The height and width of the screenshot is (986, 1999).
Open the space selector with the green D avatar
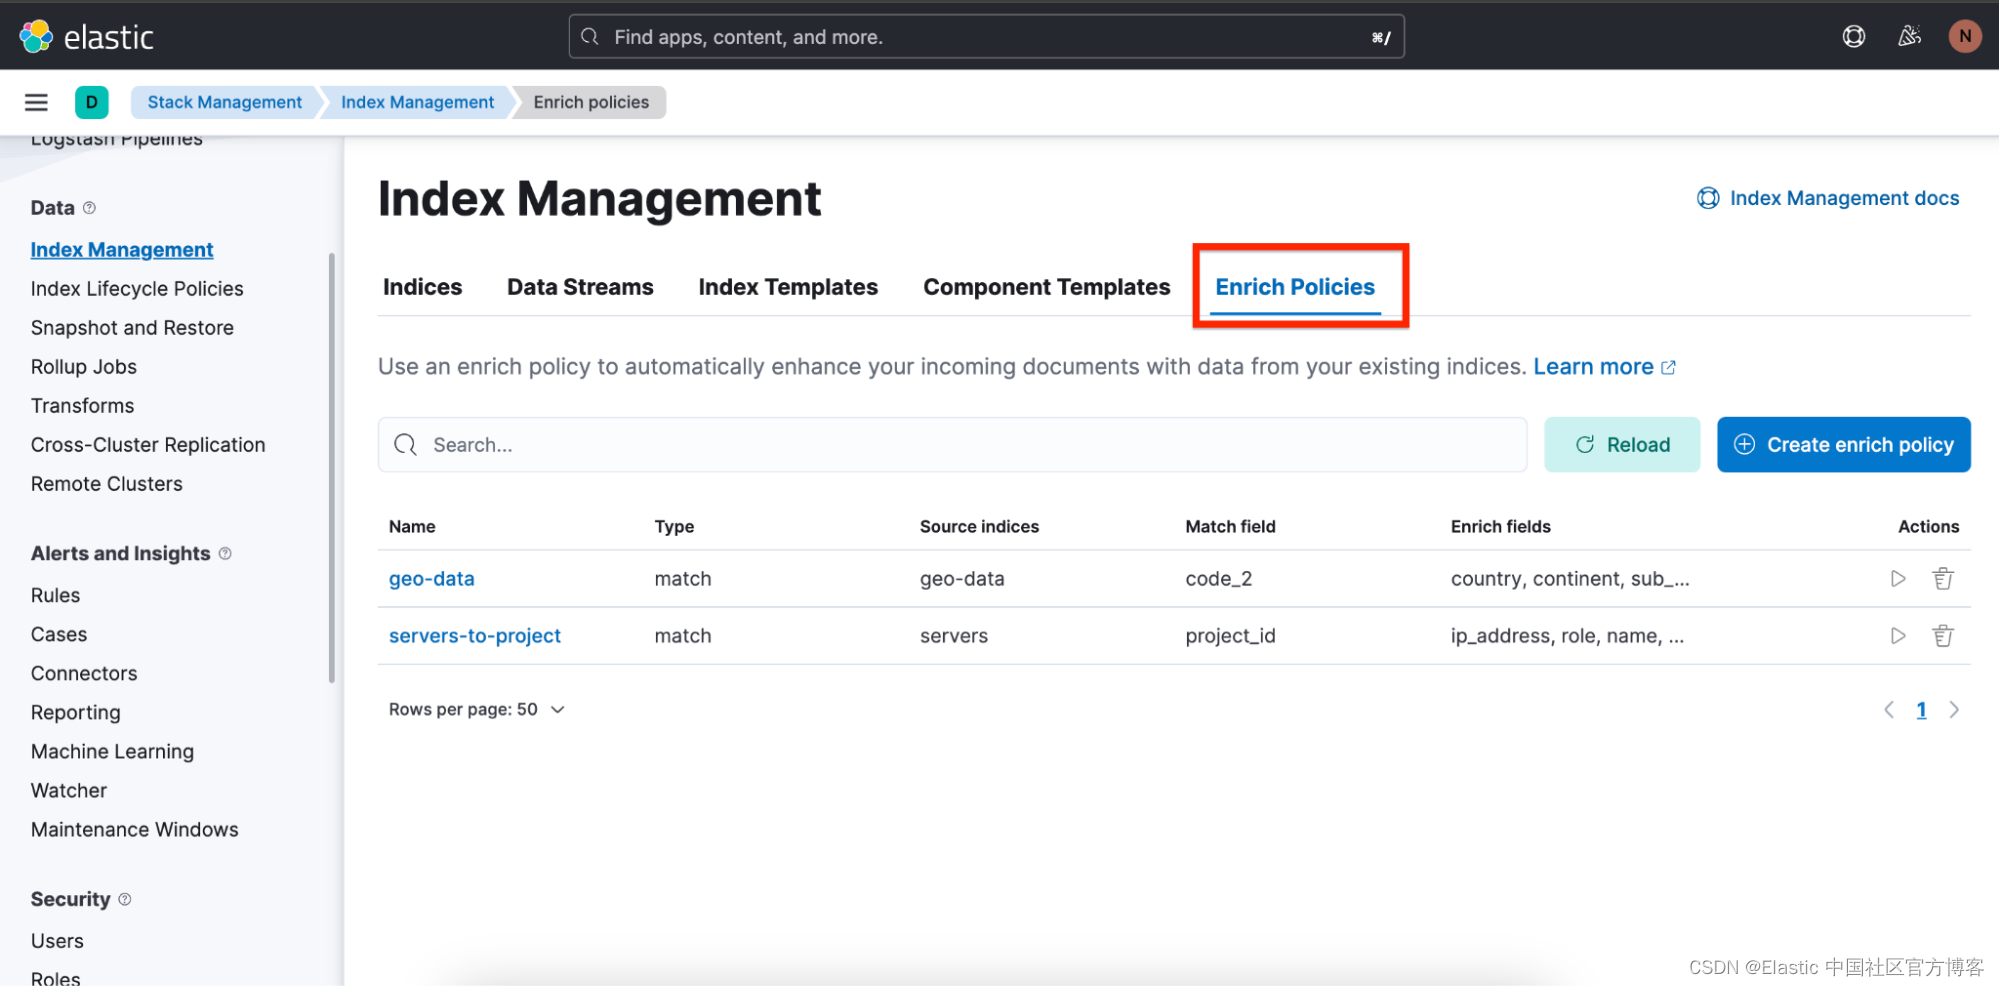[x=92, y=102]
